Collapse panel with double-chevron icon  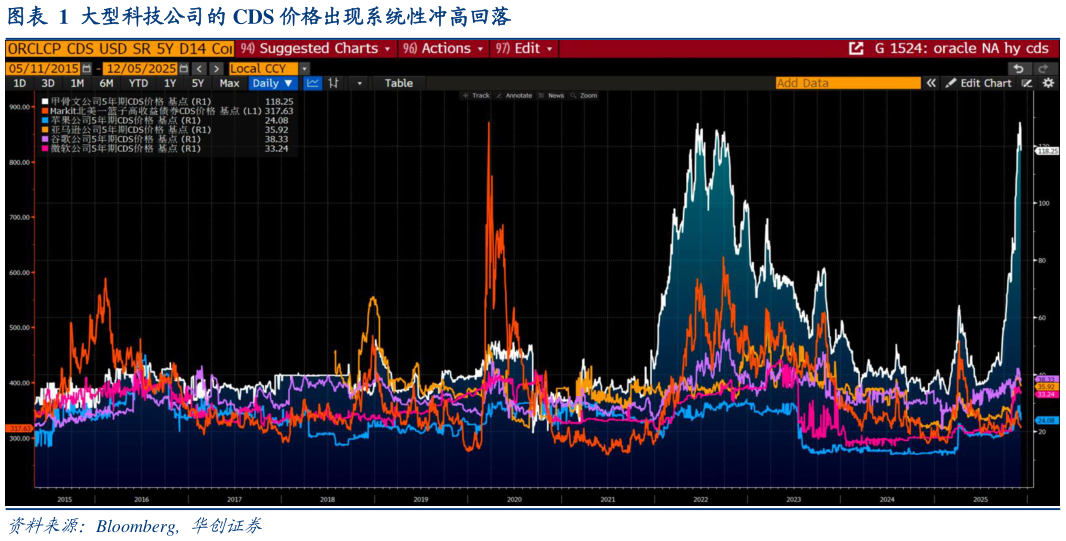(931, 83)
